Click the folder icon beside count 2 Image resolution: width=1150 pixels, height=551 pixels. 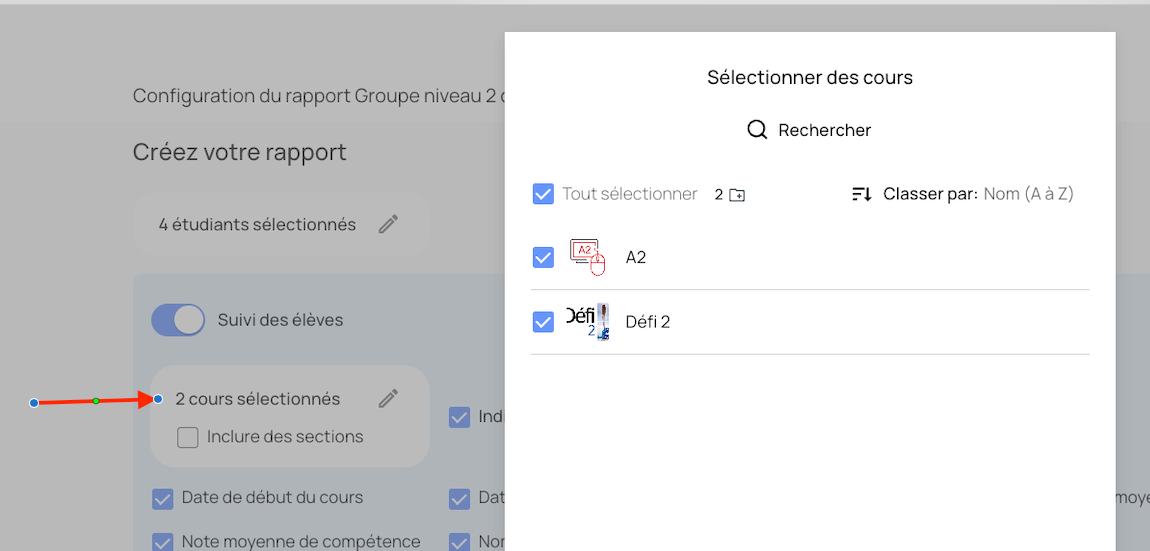(x=737, y=195)
